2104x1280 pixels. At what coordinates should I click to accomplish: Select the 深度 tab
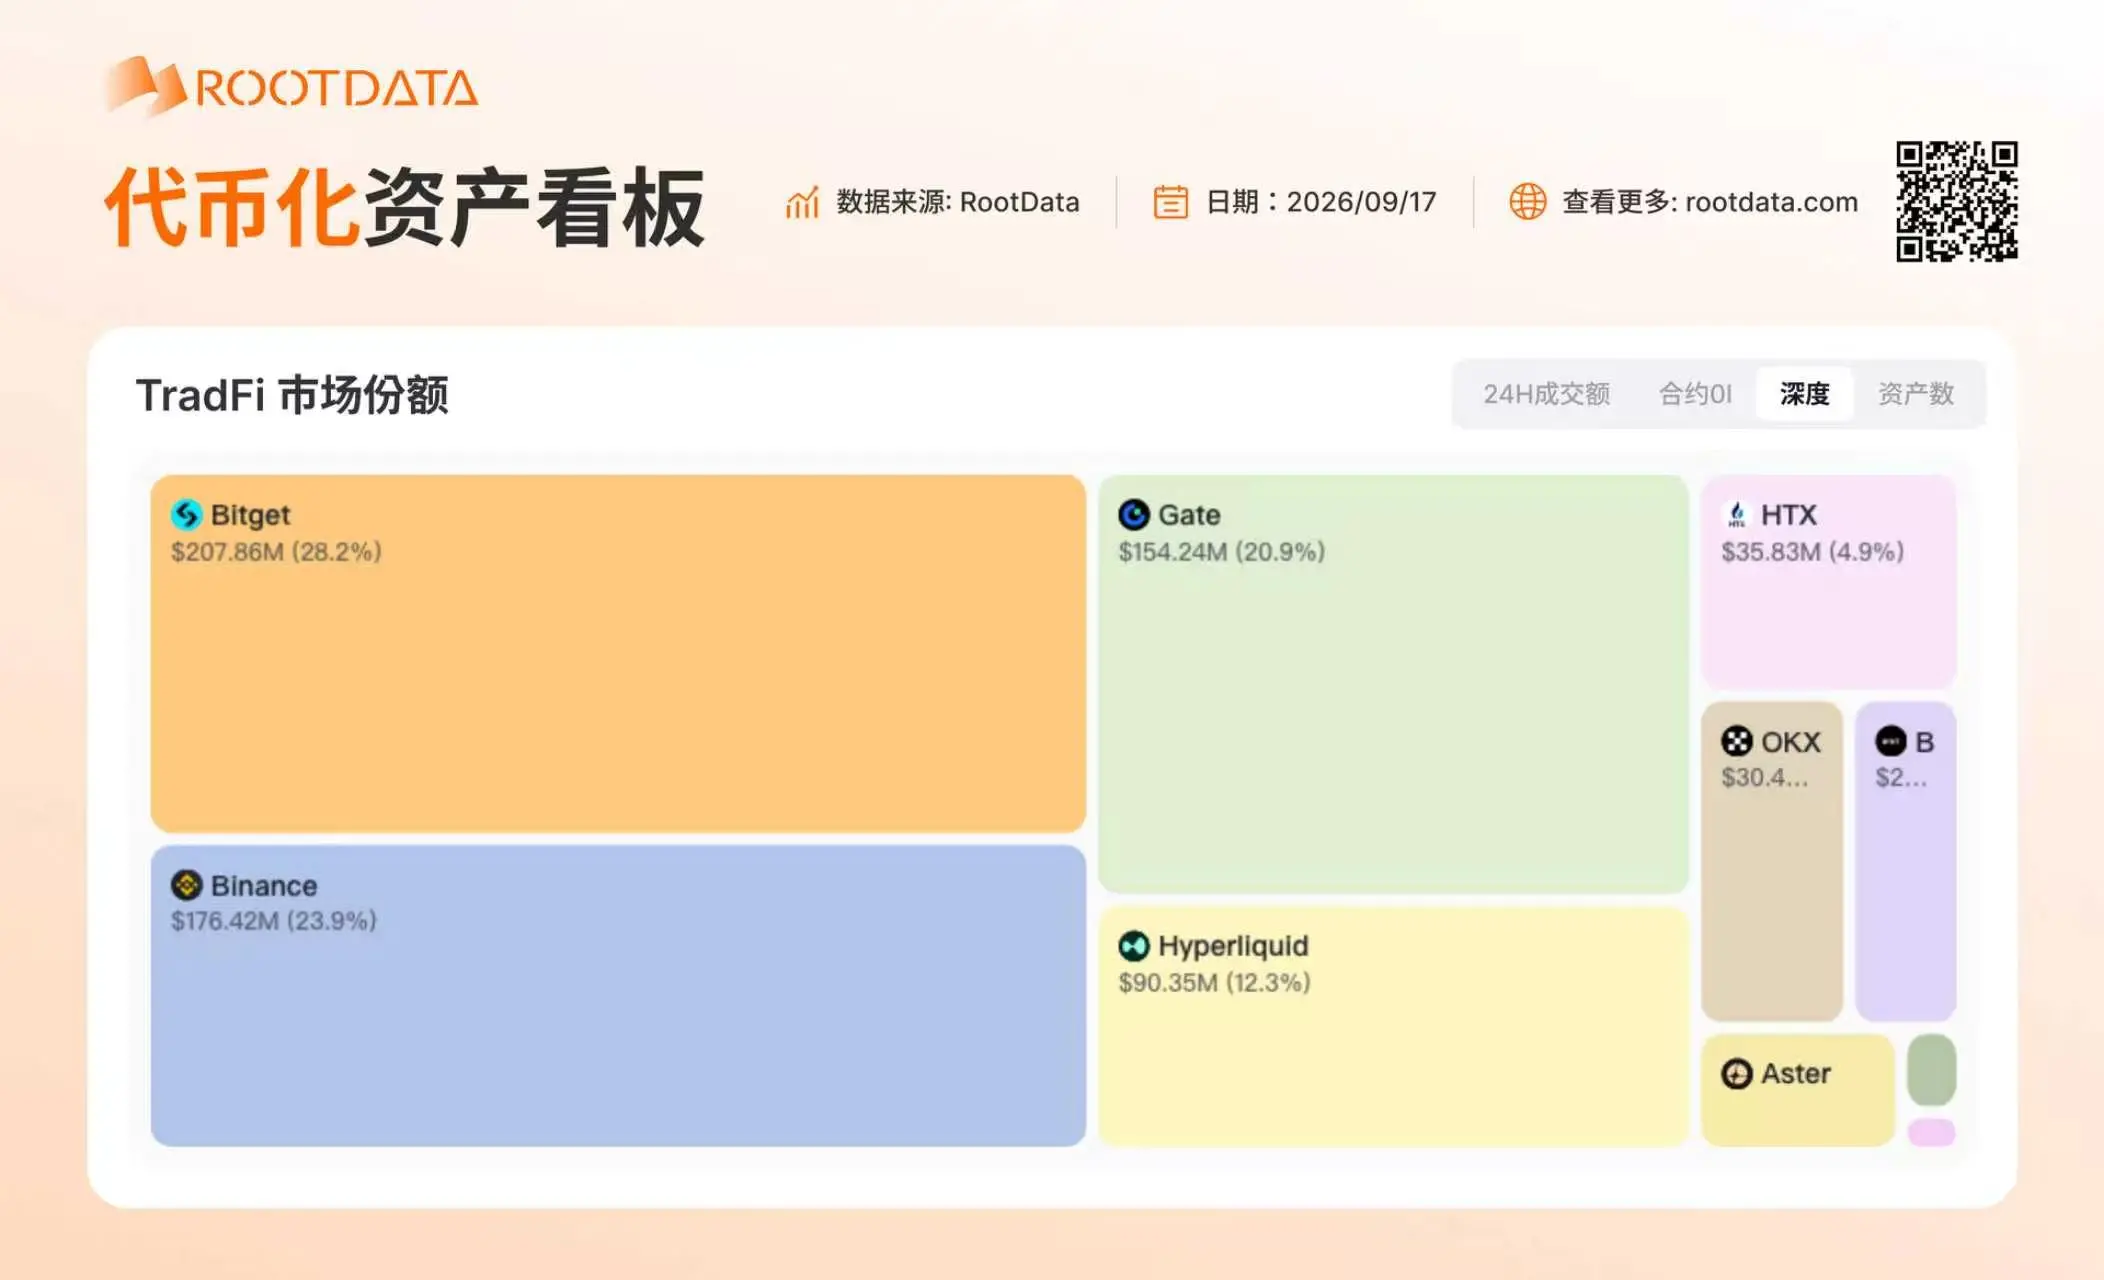pos(1805,394)
